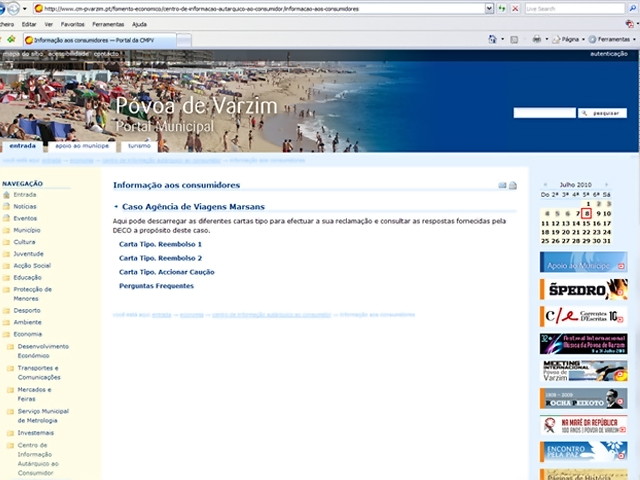
Task: Open the Favoritos menu
Action: point(73,24)
